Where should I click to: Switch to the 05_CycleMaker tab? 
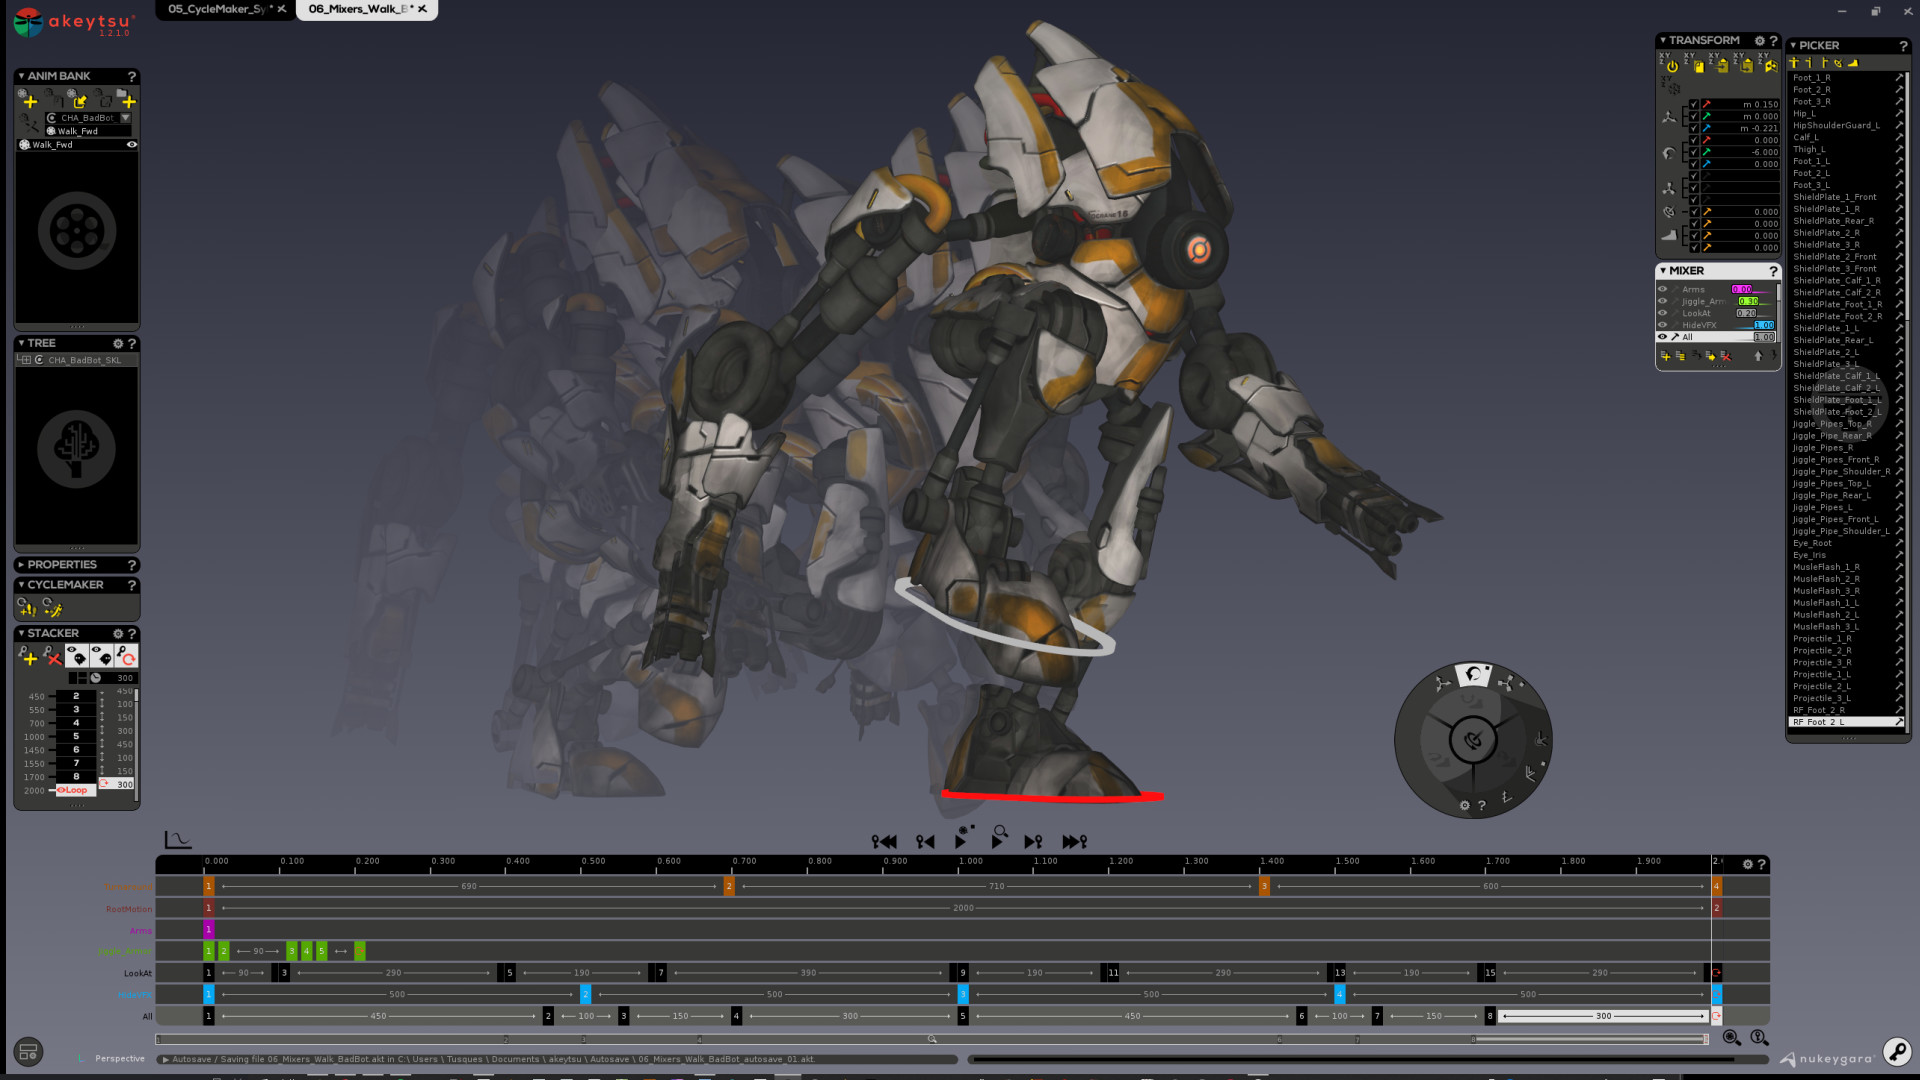click(x=216, y=9)
